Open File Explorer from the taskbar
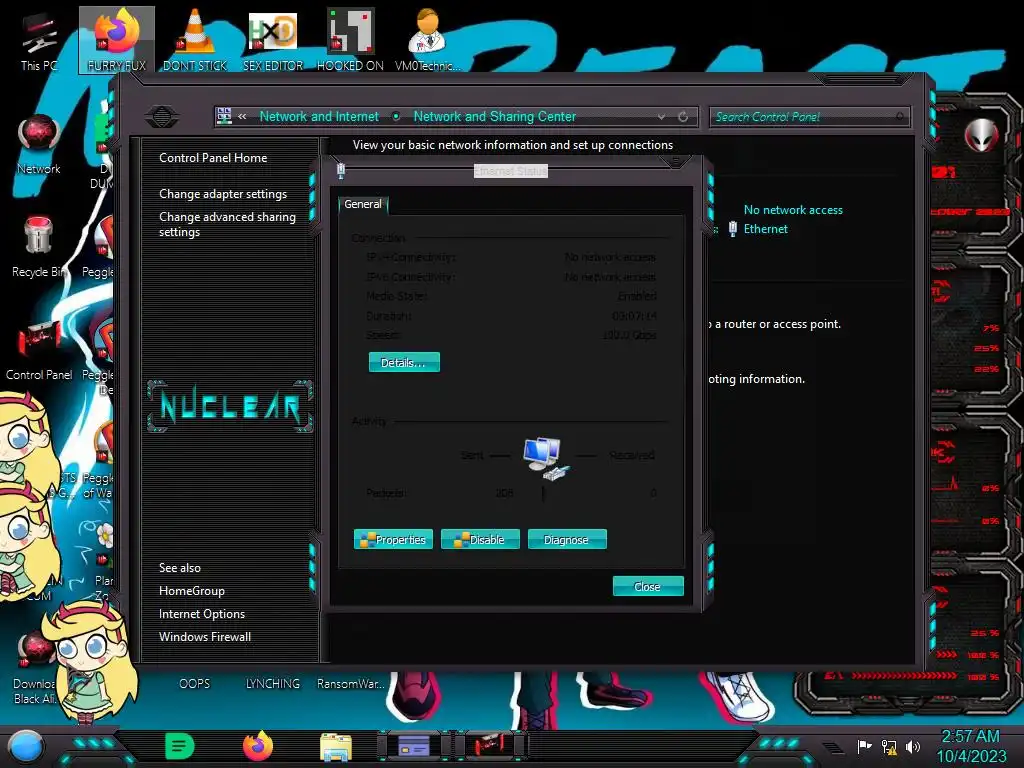Viewport: 1024px width, 768px height. 336,747
